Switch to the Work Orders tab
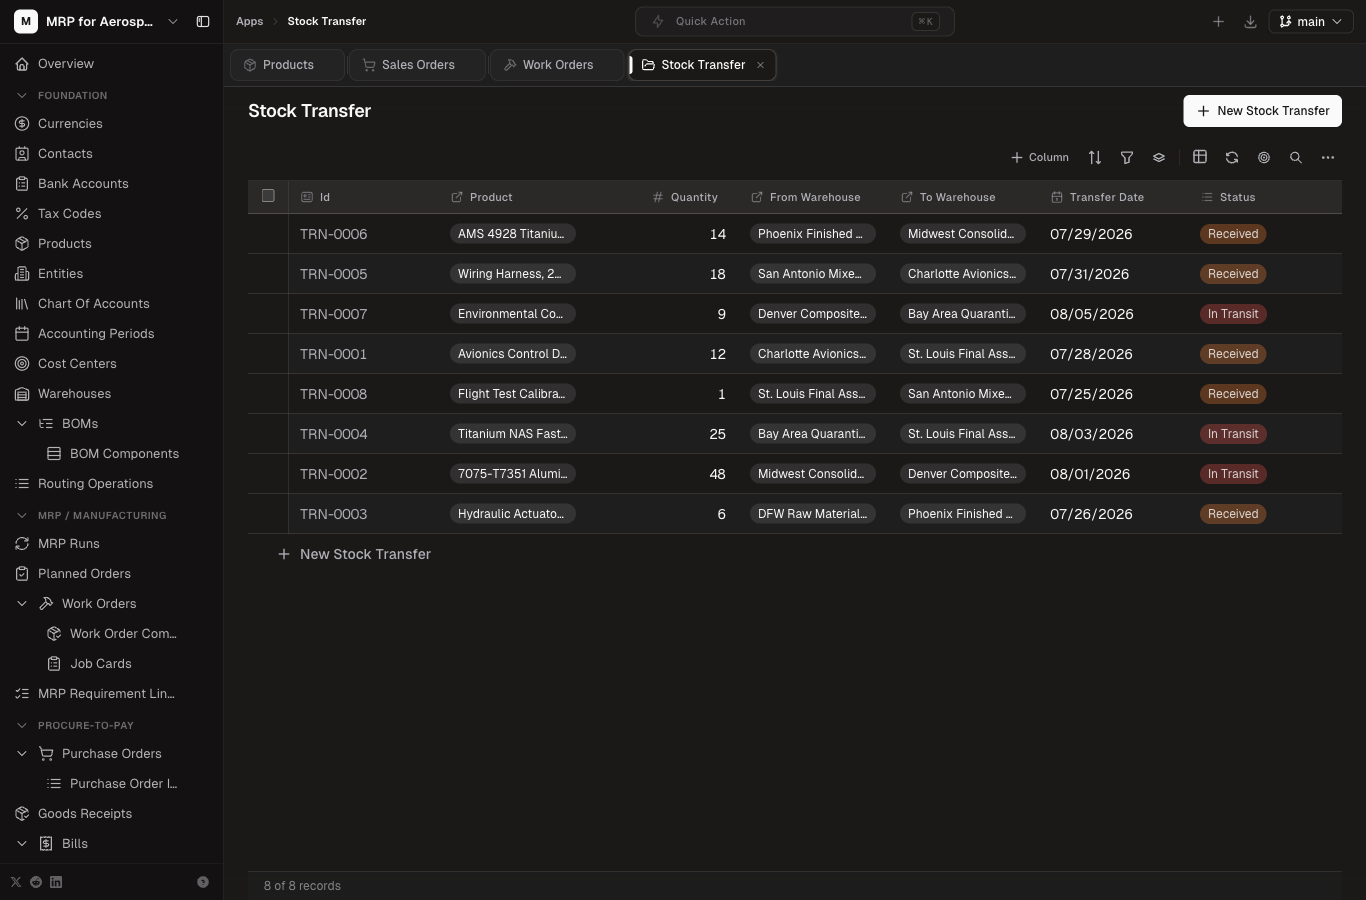 click(x=557, y=65)
